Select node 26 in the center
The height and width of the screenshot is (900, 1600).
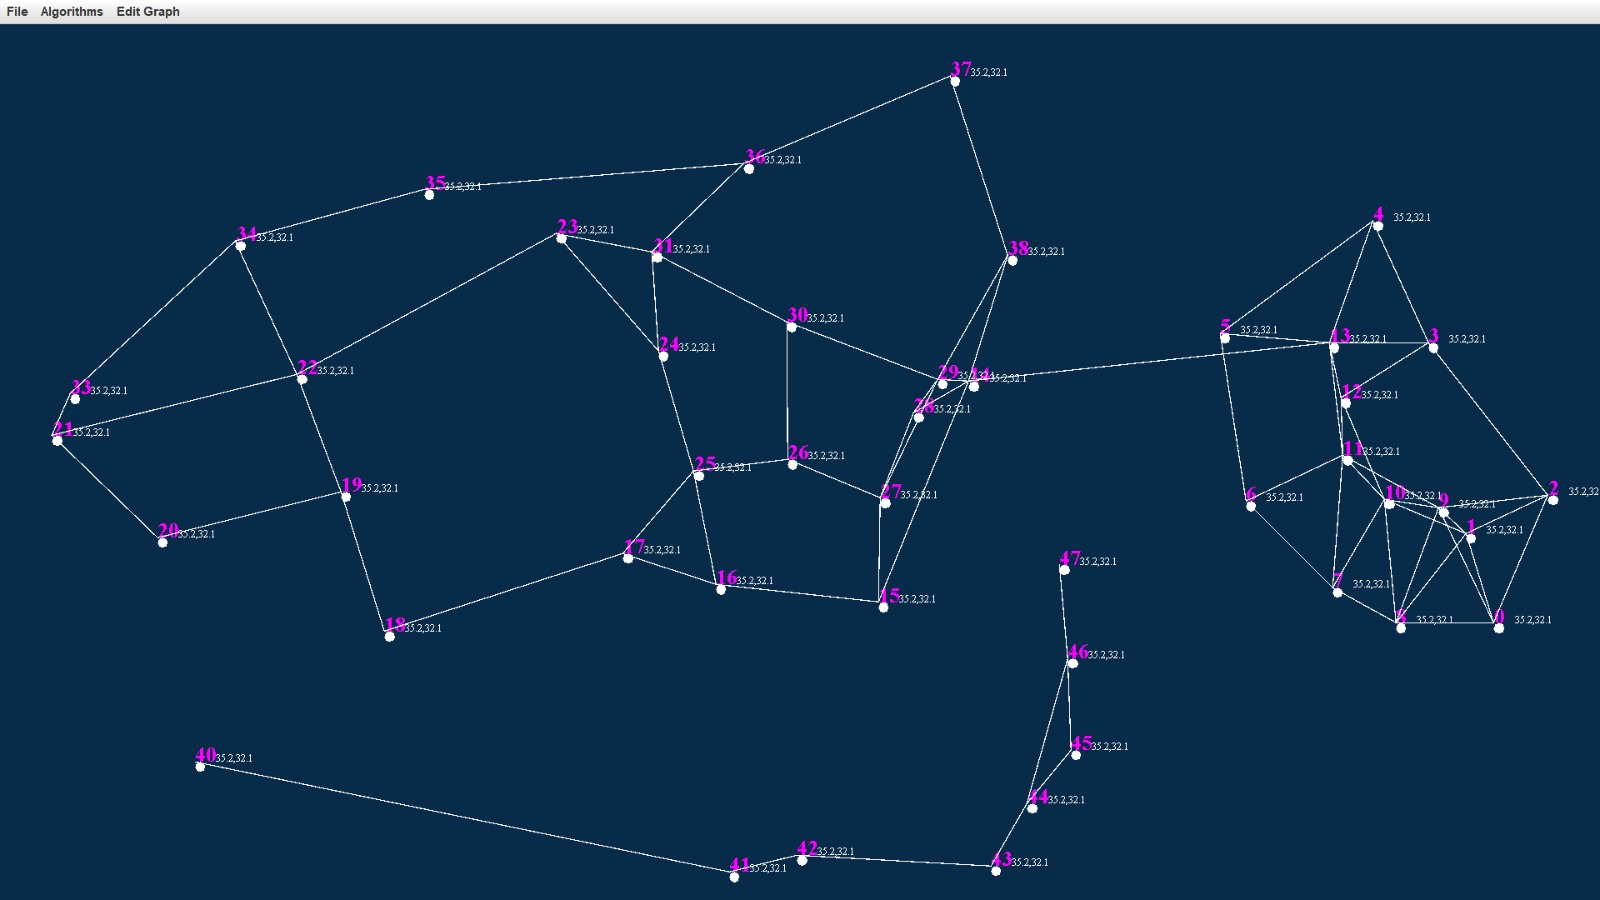pyautogui.click(x=792, y=463)
